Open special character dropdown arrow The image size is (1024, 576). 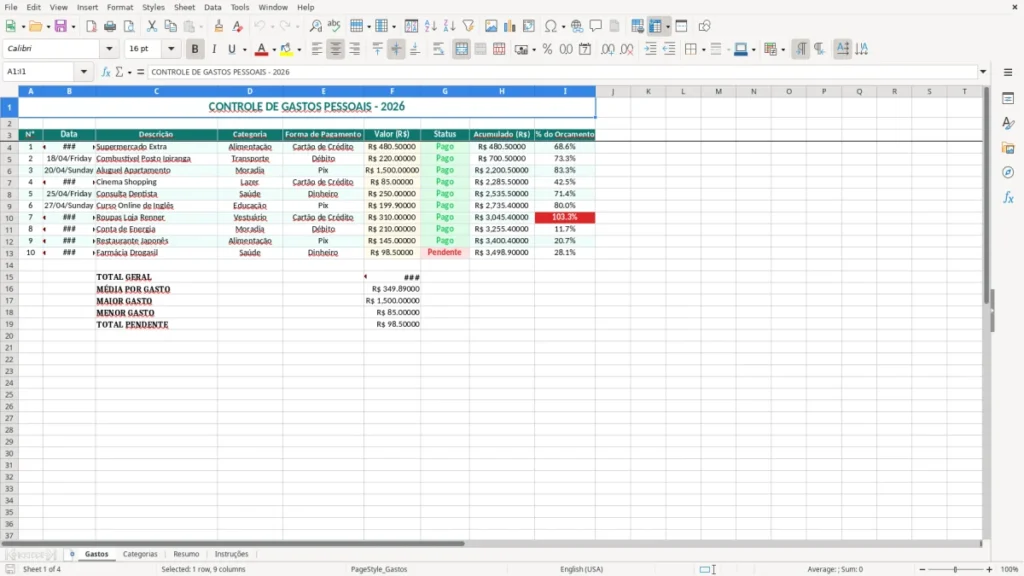point(563,27)
